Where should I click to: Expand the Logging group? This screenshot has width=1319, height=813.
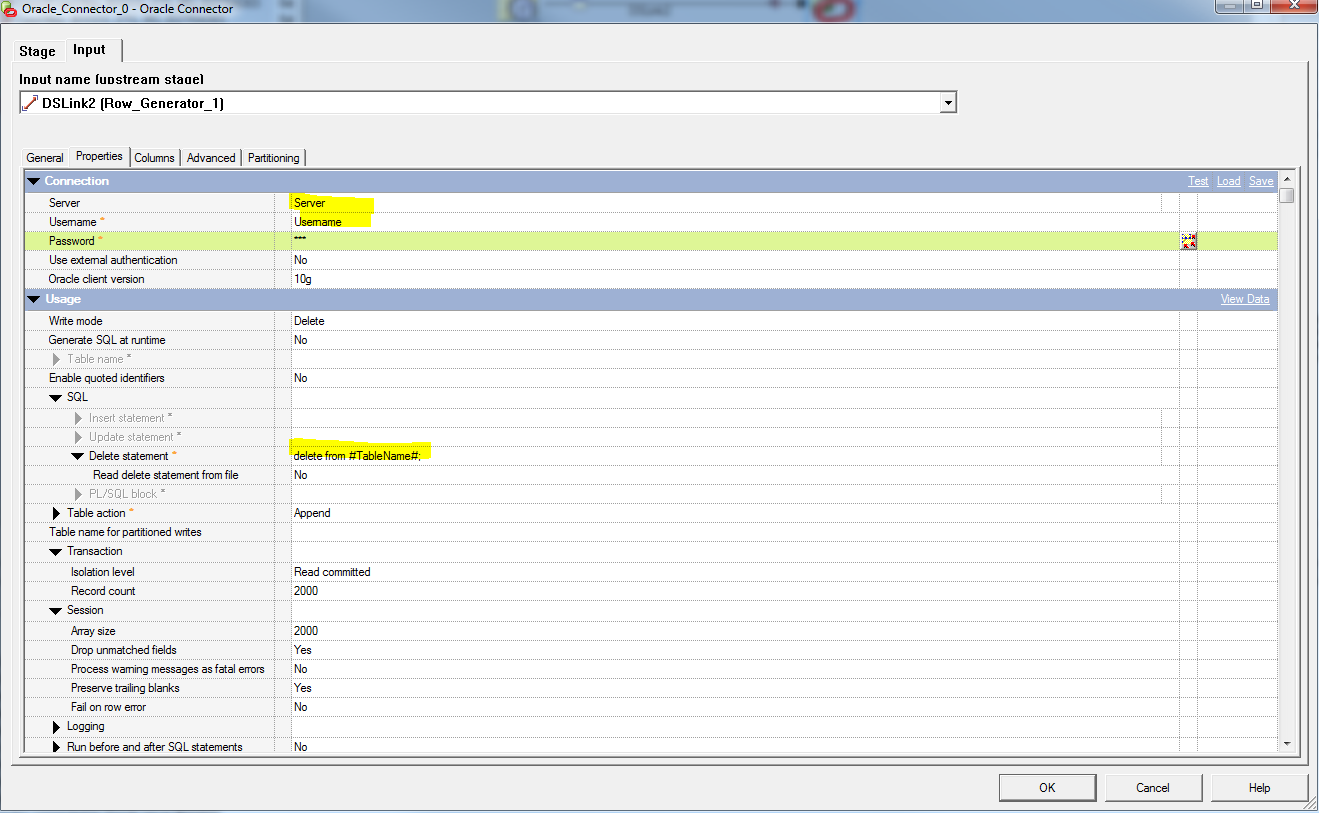[56, 727]
